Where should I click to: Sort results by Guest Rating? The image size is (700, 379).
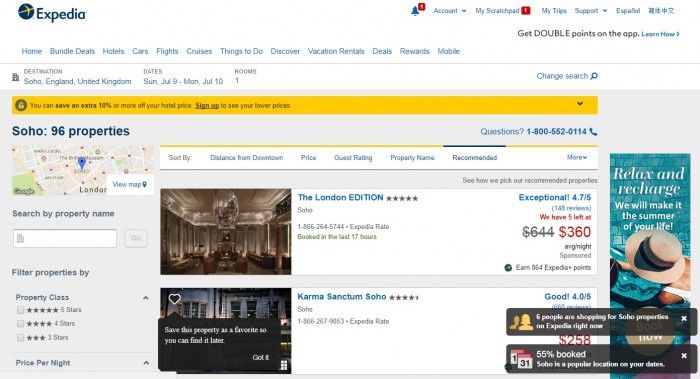pos(353,158)
